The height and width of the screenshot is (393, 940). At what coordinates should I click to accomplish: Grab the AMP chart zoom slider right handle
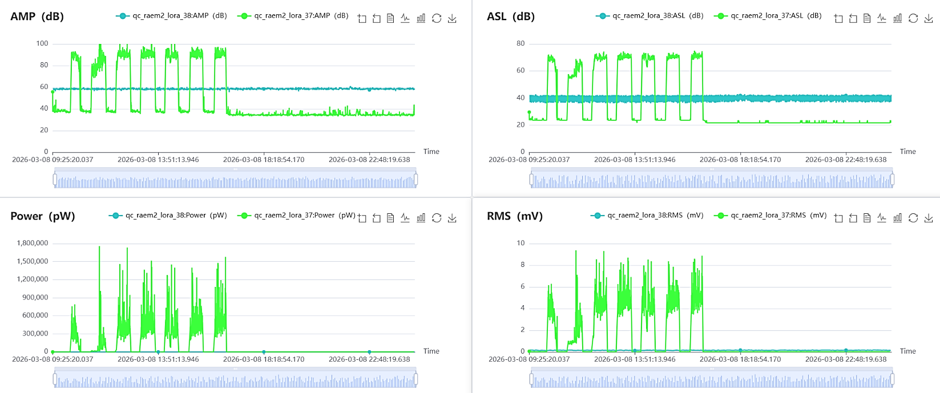click(x=415, y=179)
